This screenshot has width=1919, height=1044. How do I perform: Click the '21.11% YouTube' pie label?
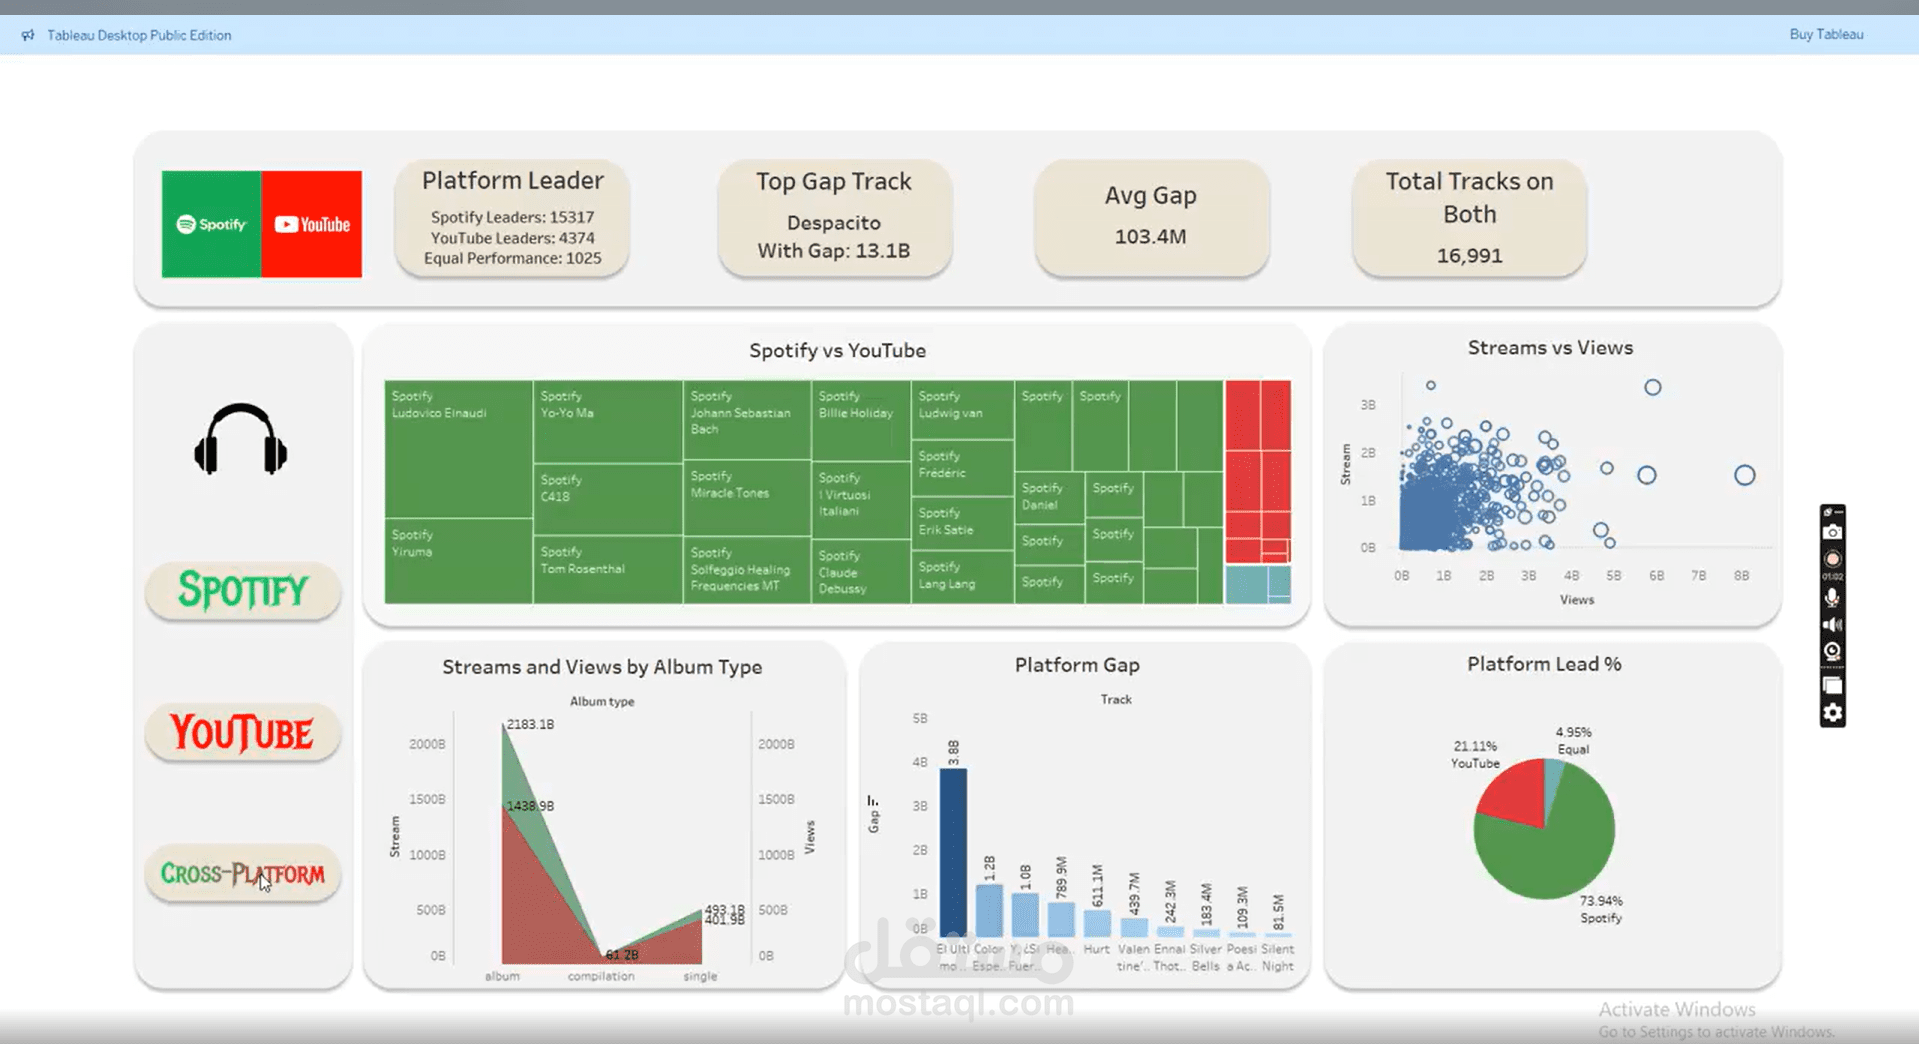point(1475,755)
